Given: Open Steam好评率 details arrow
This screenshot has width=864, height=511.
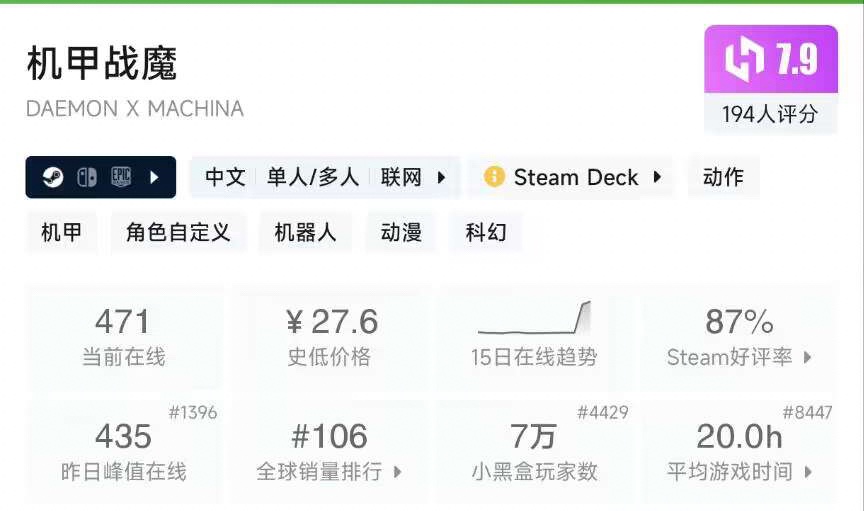Looking at the screenshot, I should pos(807,357).
